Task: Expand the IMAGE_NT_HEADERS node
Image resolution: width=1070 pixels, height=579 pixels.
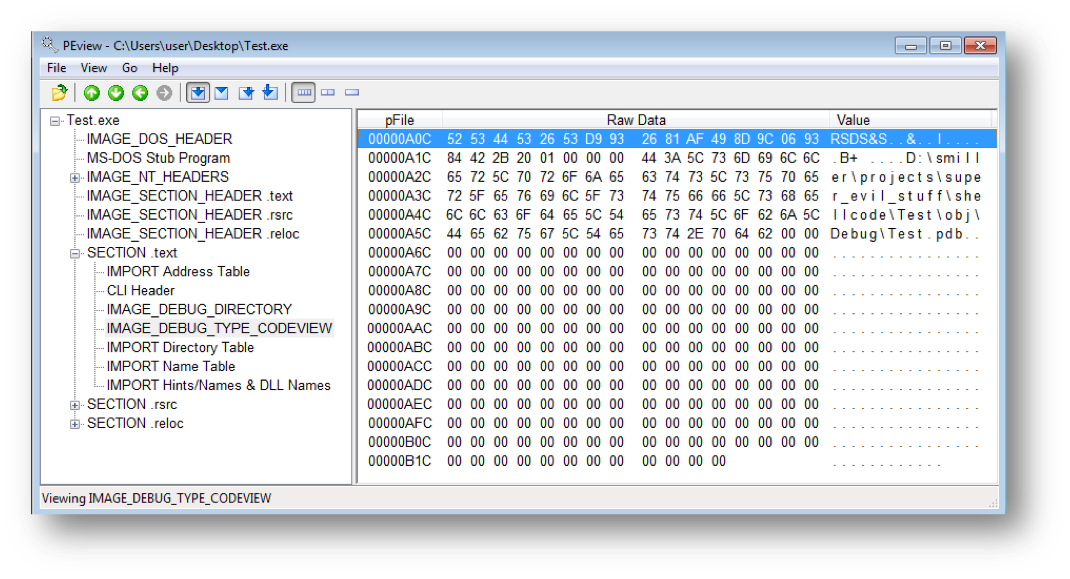Action: (74, 178)
